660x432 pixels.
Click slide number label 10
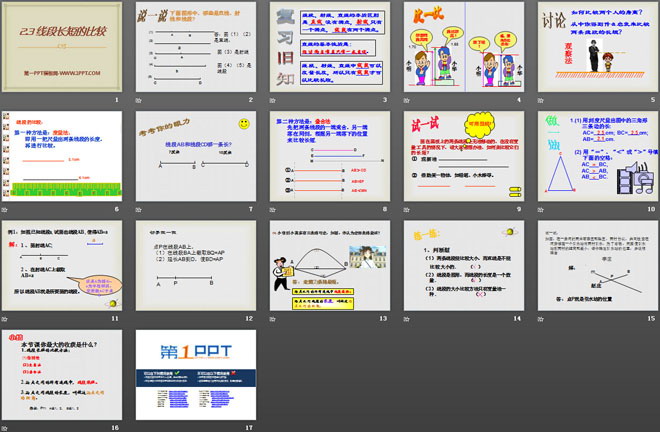click(x=651, y=209)
